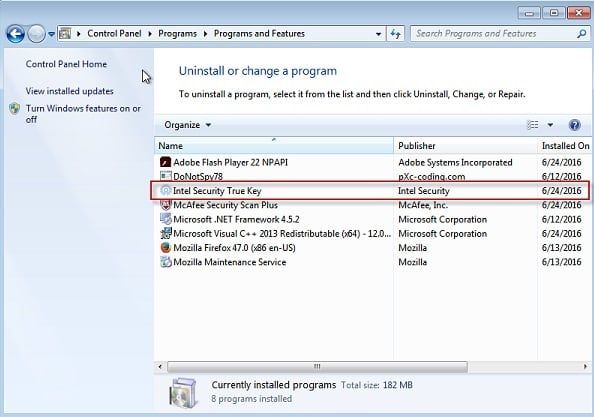Click pXc-coding.com publisher cell

click(431, 176)
